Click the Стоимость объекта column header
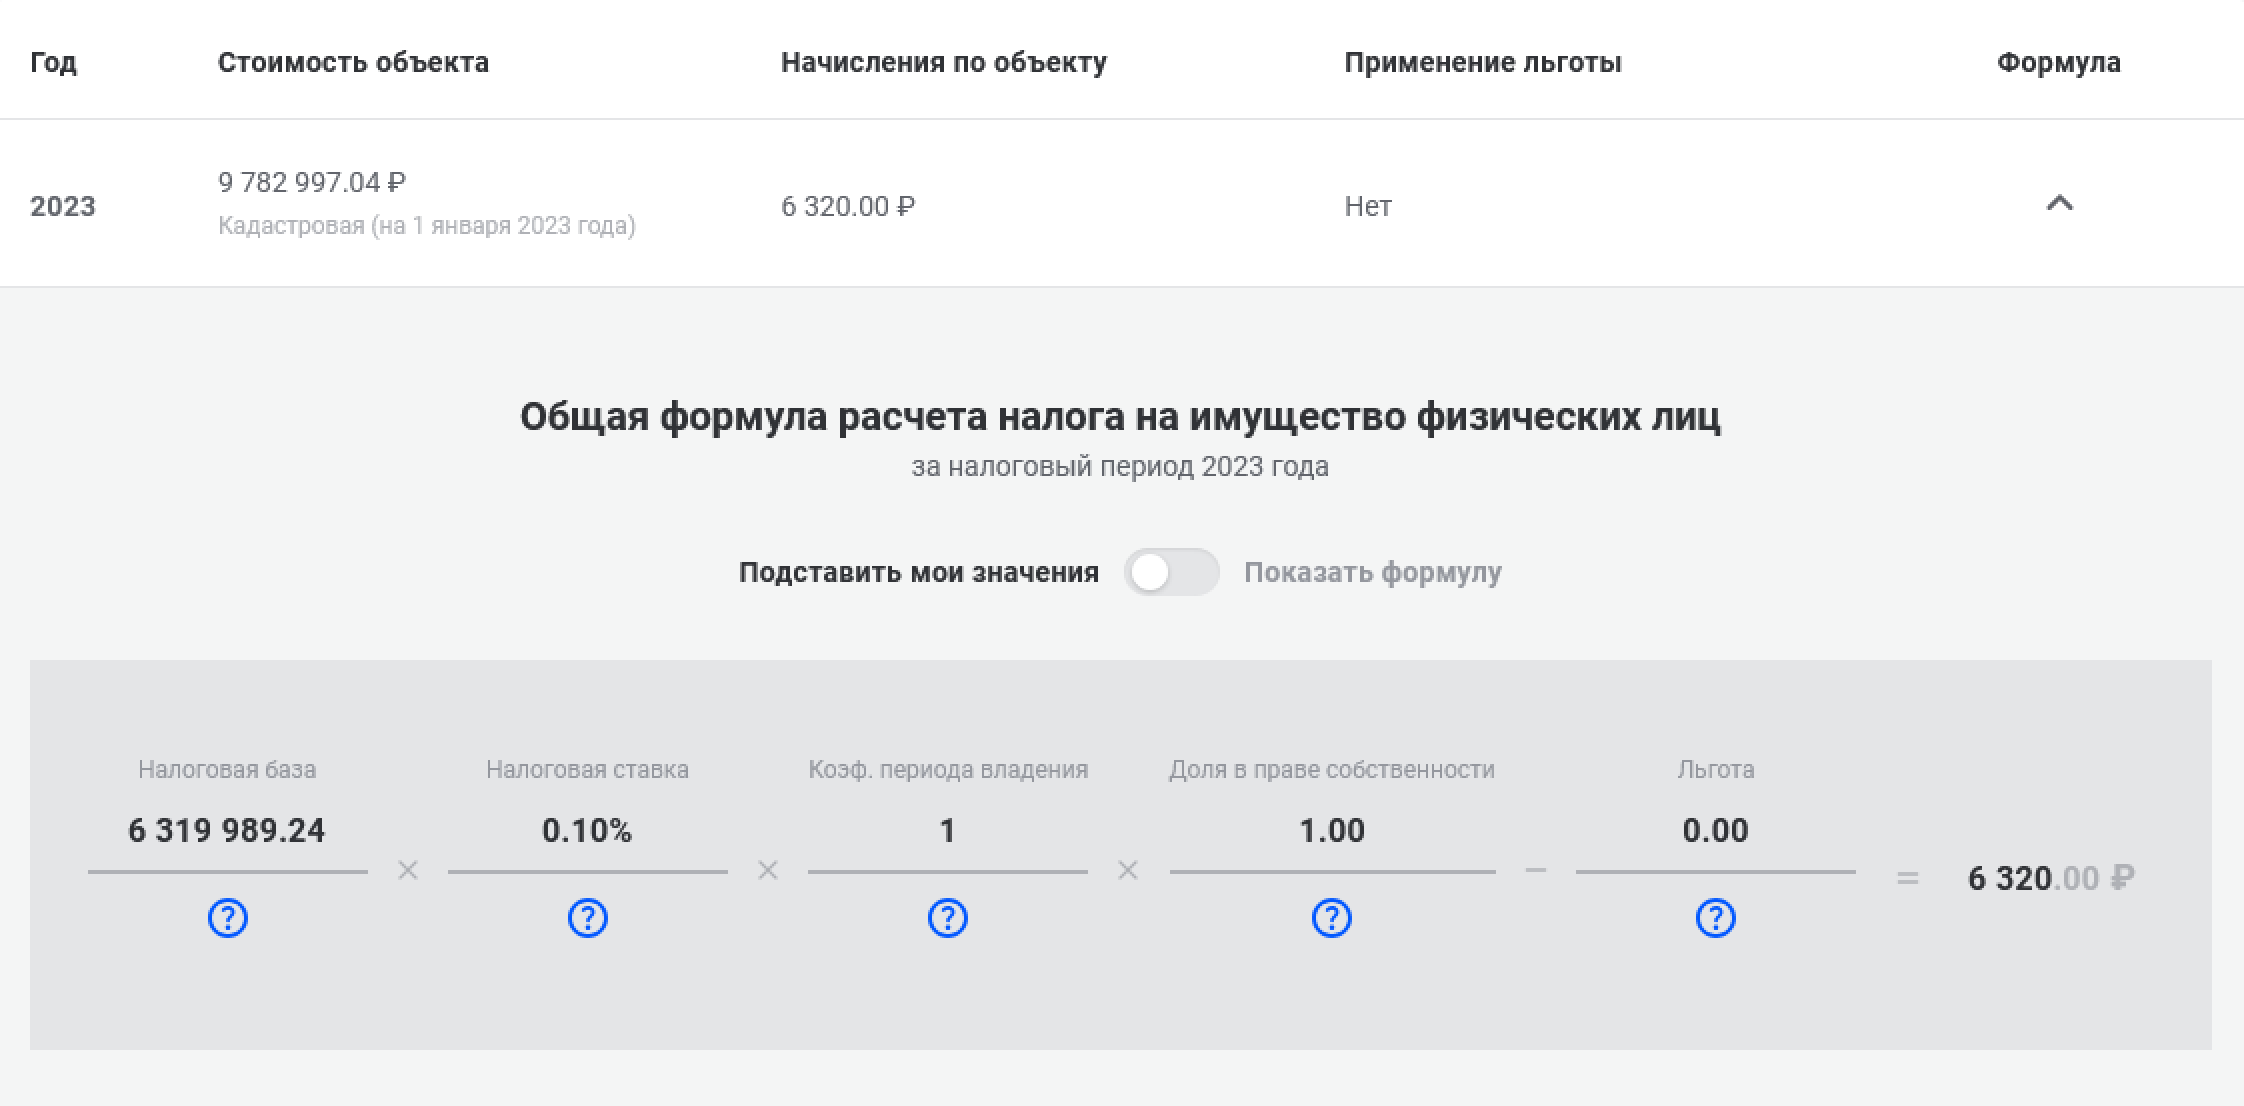 [x=353, y=62]
